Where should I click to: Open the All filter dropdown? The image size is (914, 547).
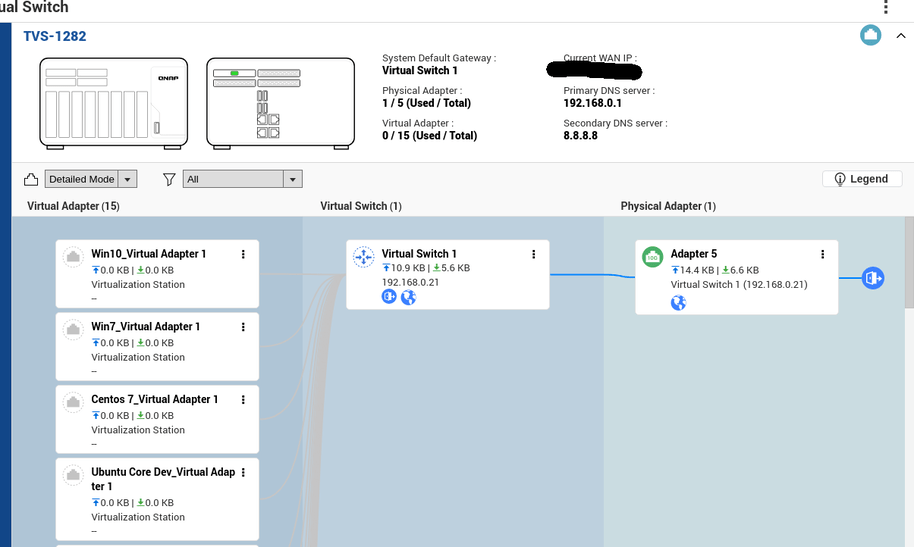(242, 179)
